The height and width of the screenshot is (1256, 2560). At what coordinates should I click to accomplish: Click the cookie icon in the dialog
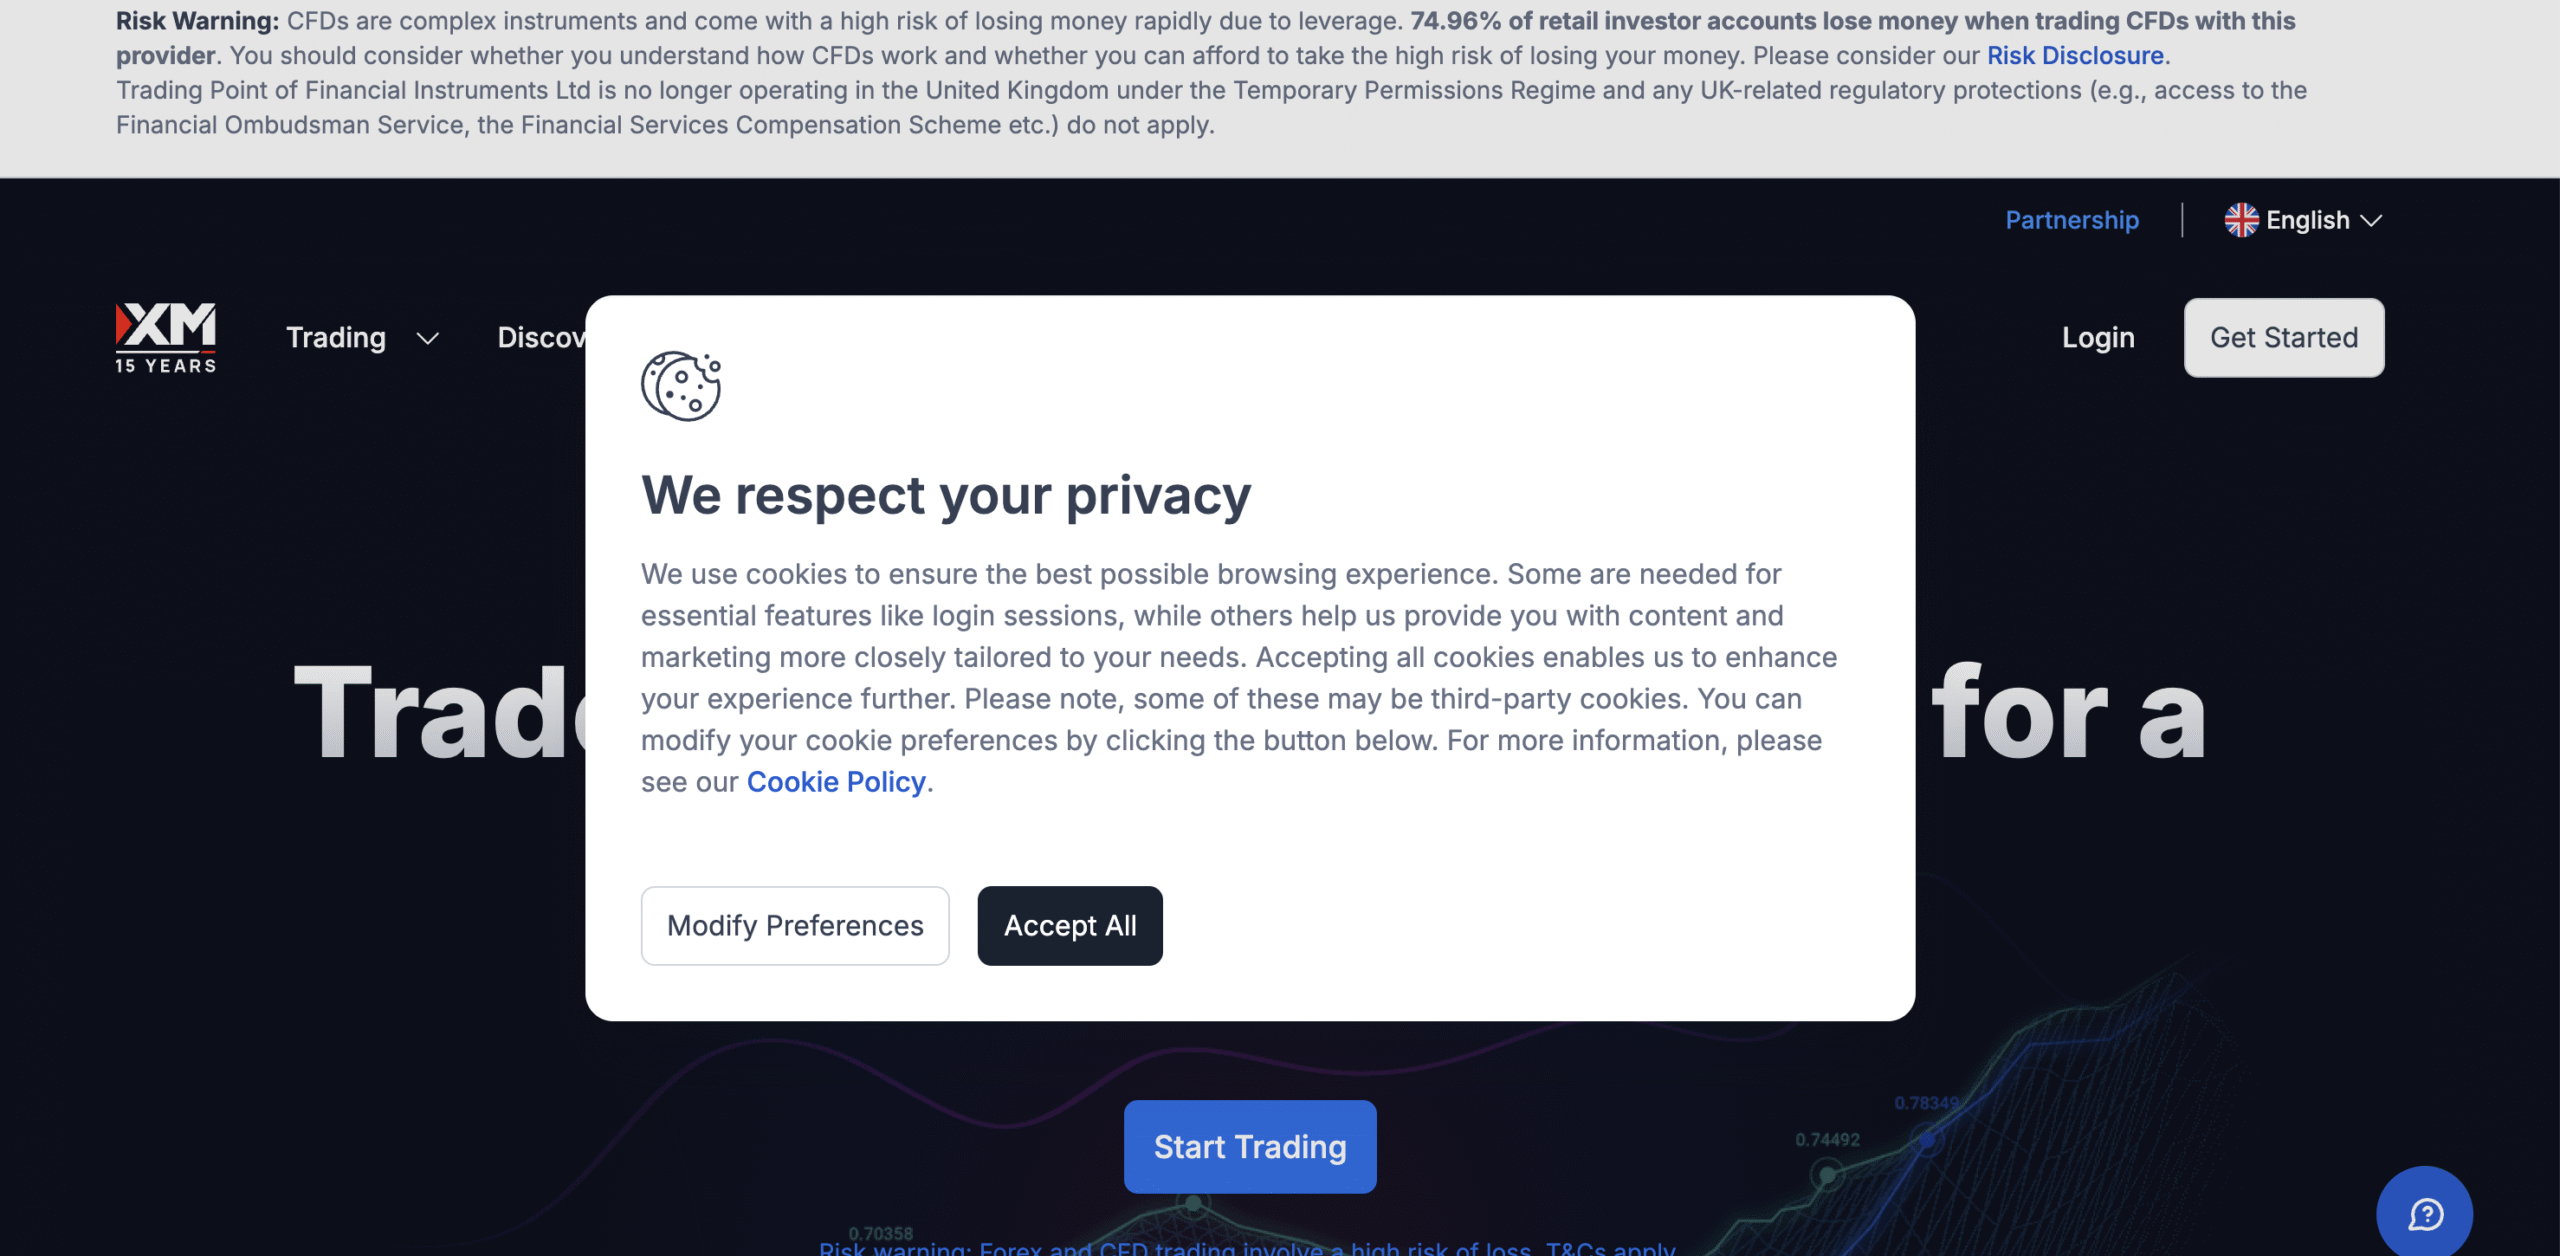[x=681, y=386]
